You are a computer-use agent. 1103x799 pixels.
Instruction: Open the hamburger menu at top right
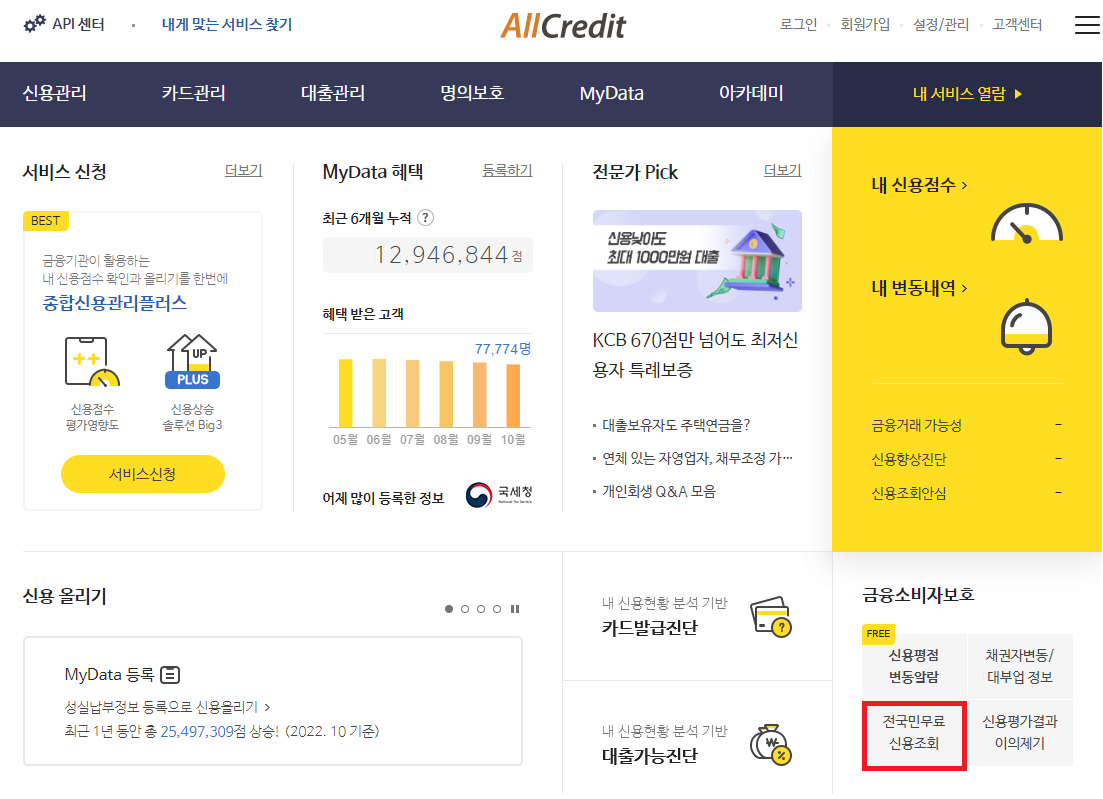point(1086,25)
